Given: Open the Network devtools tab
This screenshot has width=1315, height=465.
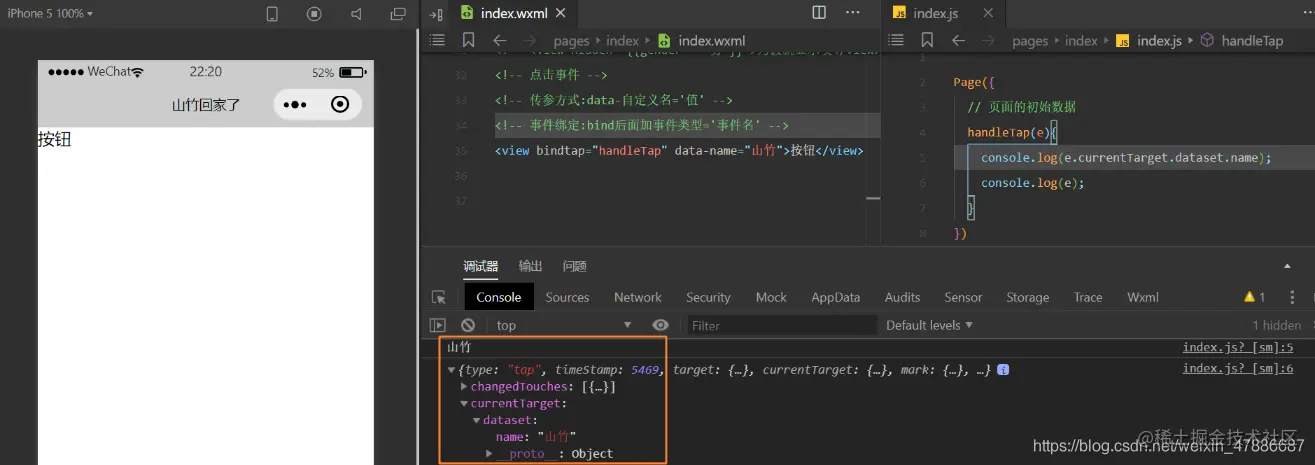Looking at the screenshot, I should pos(638,297).
